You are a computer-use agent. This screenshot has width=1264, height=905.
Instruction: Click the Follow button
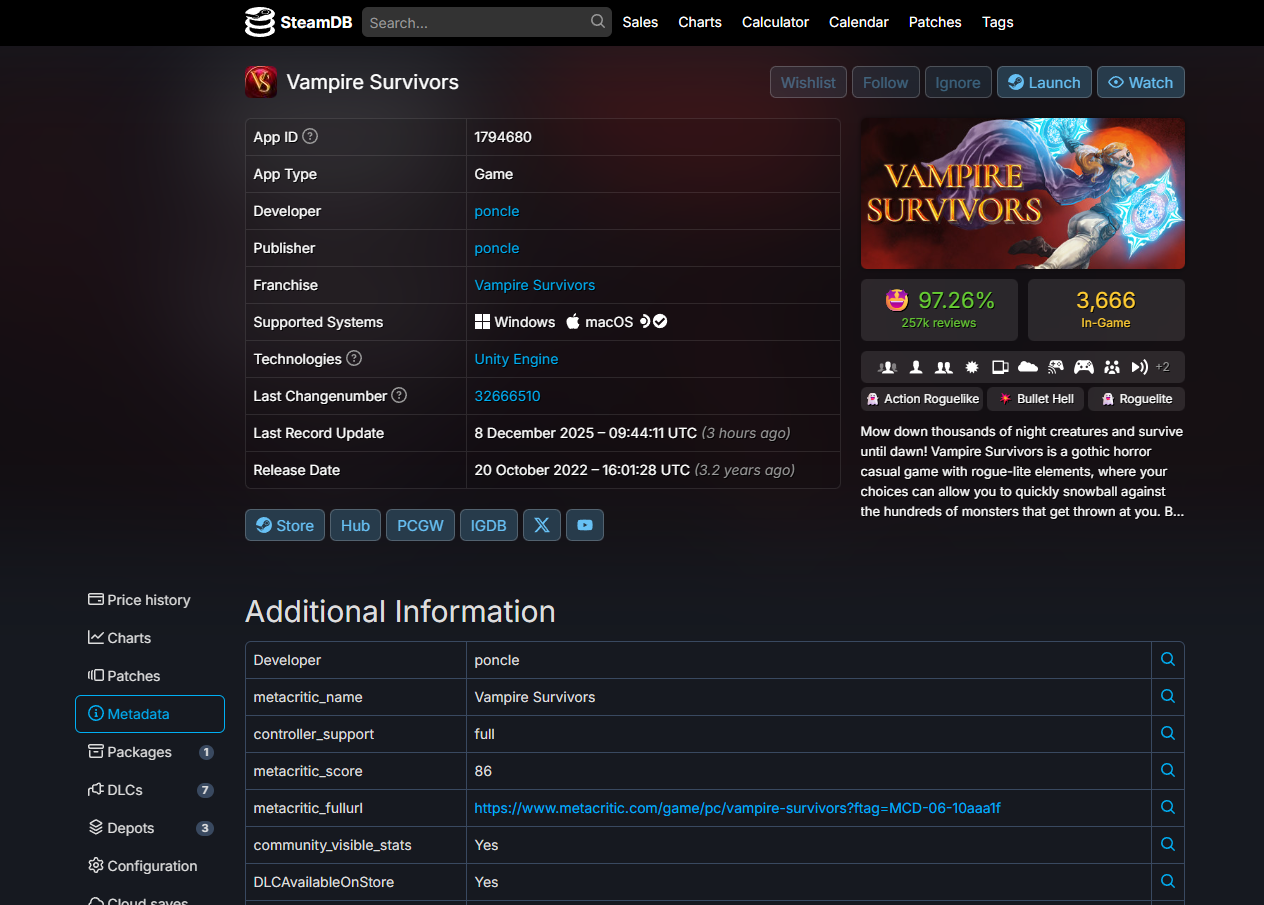[x=886, y=82]
